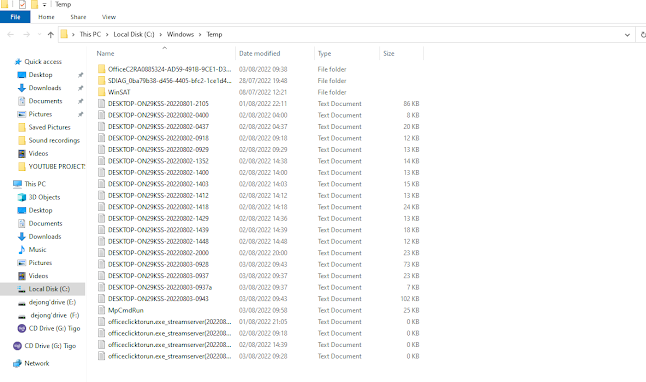The width and height of the screenshot is (646, 382).
Task: Open YOUTUBE PROJECT folder in sidebar
Action: pos(56,167)
